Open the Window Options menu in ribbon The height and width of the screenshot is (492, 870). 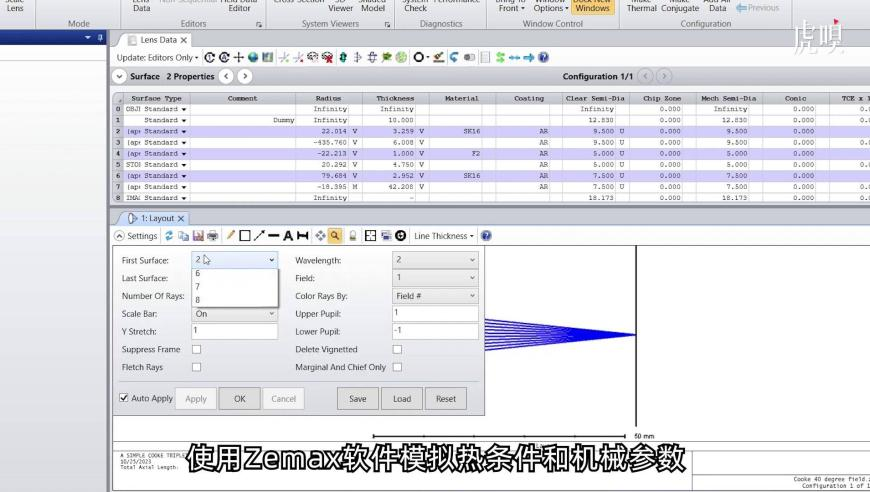550,7
